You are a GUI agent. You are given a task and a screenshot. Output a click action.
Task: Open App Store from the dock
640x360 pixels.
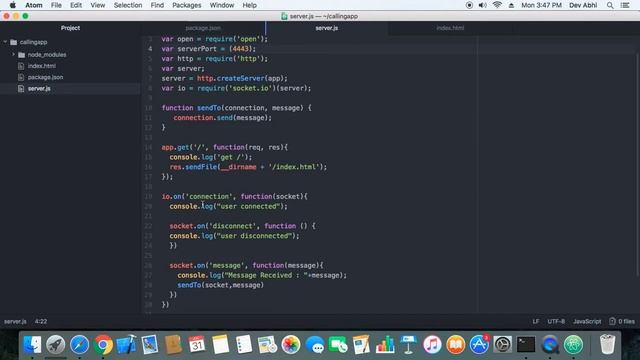479,344
